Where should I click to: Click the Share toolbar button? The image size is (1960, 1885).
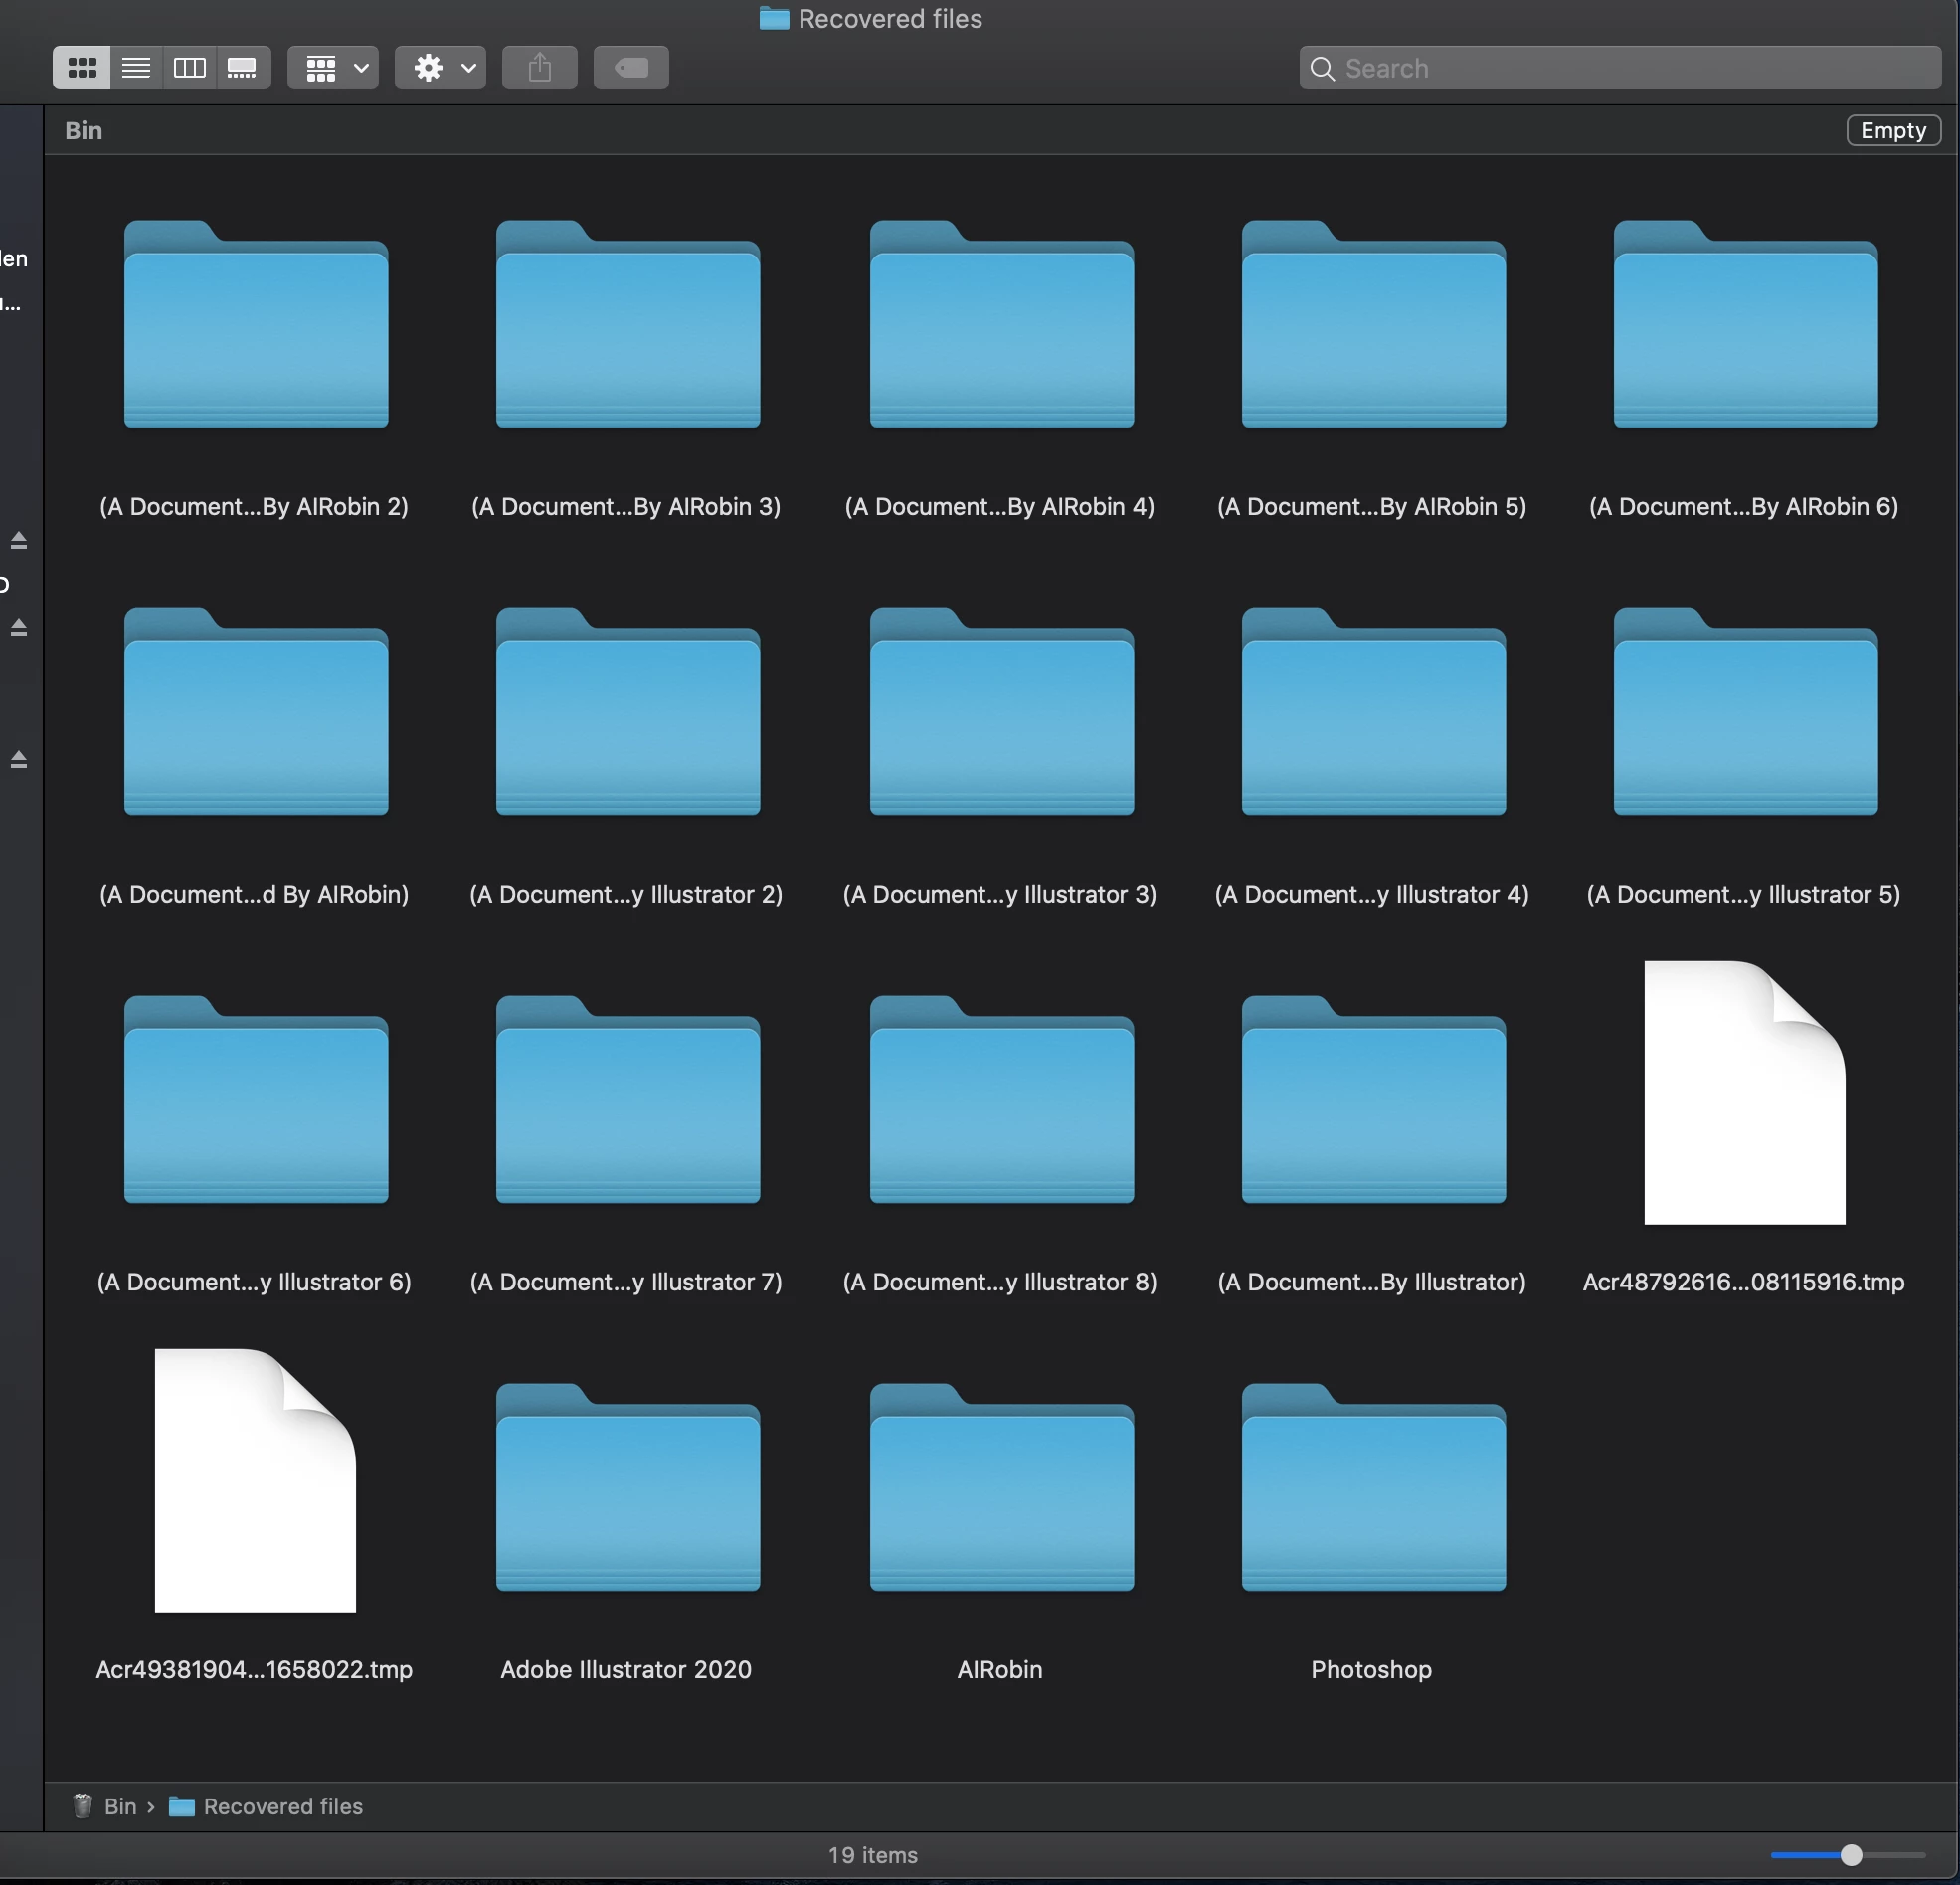540,68
